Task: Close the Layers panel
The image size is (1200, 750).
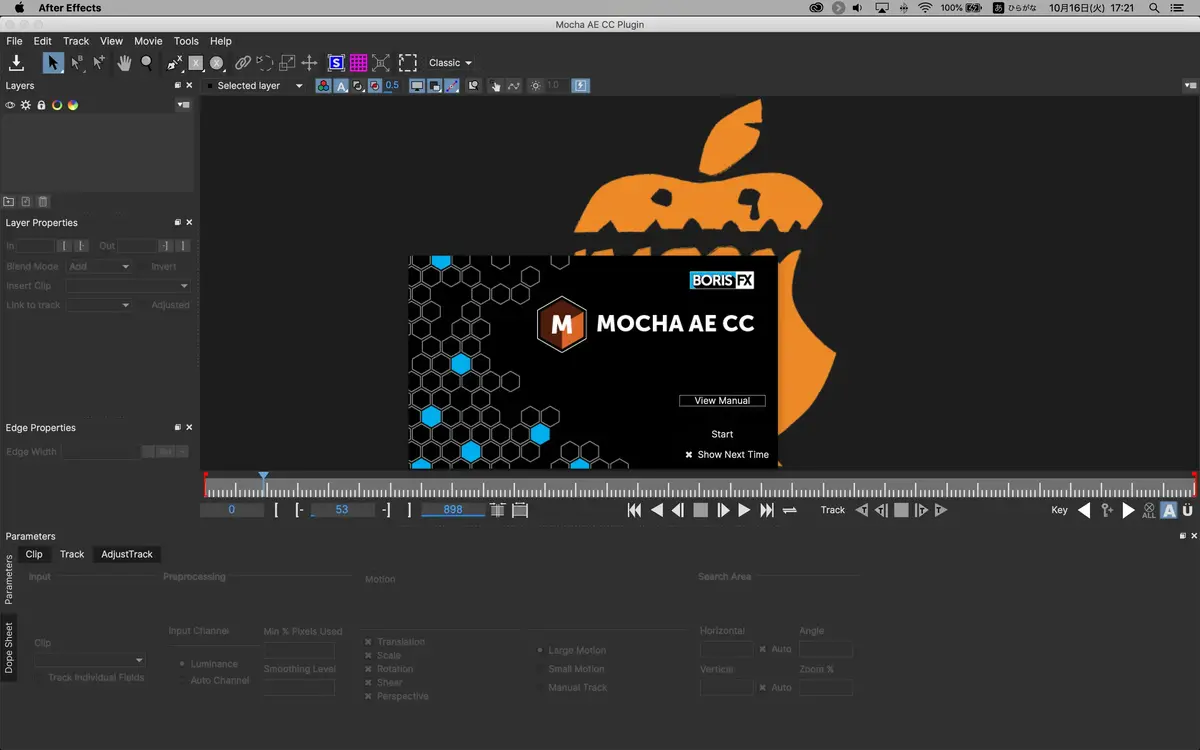Action: pyautogui.click(x=189, y=86)
